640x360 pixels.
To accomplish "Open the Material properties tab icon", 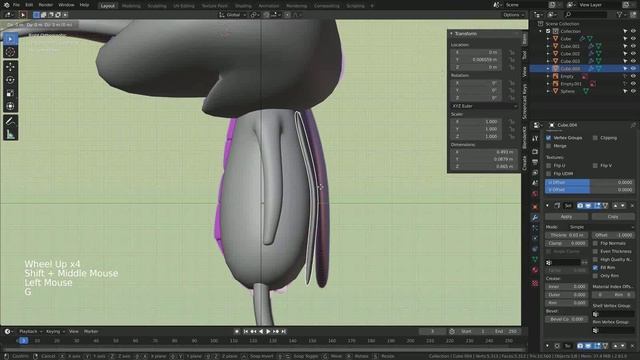I will (x=535, y=270).
